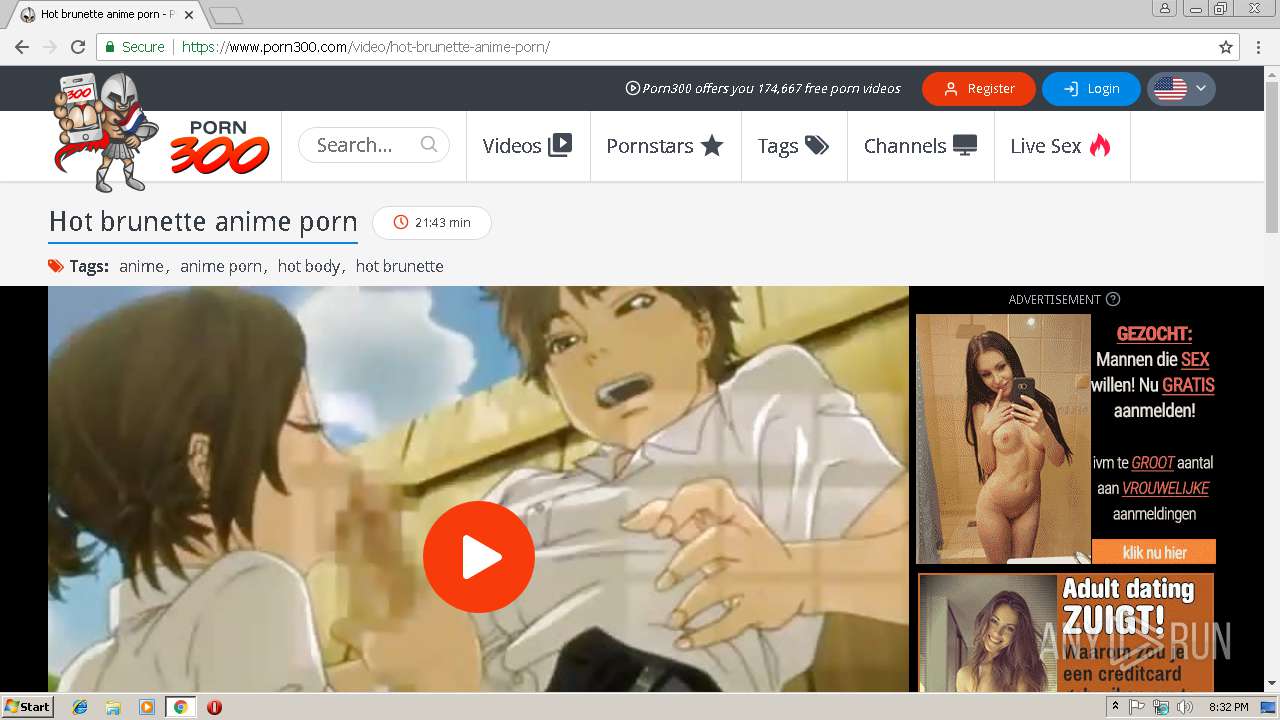
Task: Open the Action Center flag tray icon
Action: point(1137,707)
